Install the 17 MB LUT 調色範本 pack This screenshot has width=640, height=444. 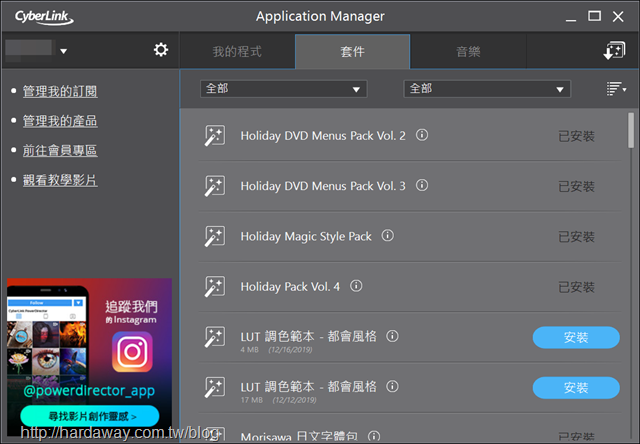point(576,388)
